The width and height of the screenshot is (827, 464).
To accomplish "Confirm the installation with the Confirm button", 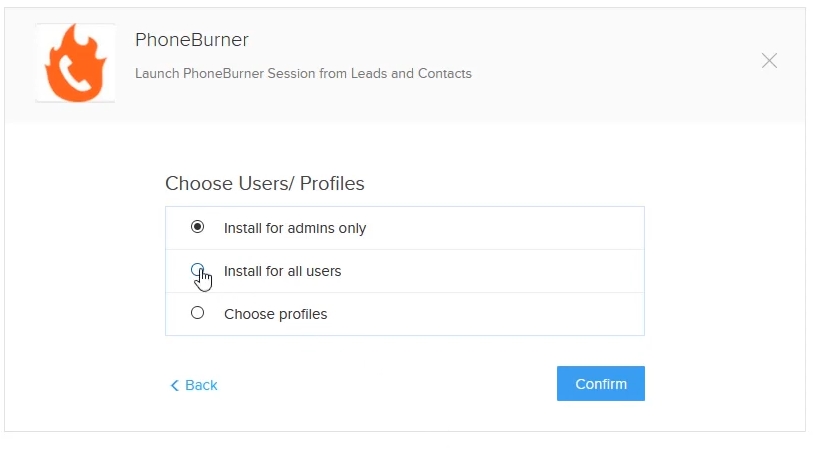I will (601, 383).
